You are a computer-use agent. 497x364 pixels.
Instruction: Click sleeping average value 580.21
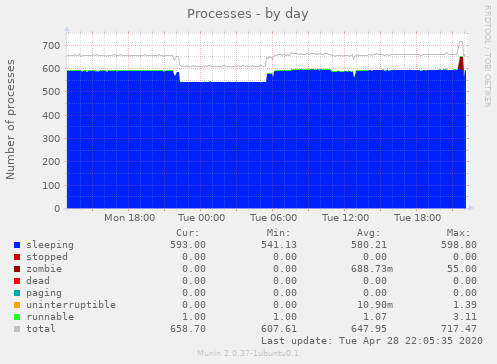[x=369, y=245]
